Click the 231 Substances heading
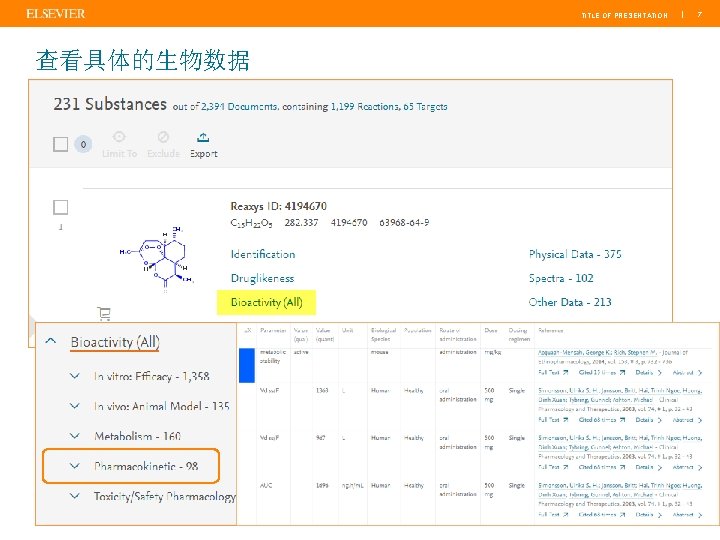 click(x=110, y=104)
